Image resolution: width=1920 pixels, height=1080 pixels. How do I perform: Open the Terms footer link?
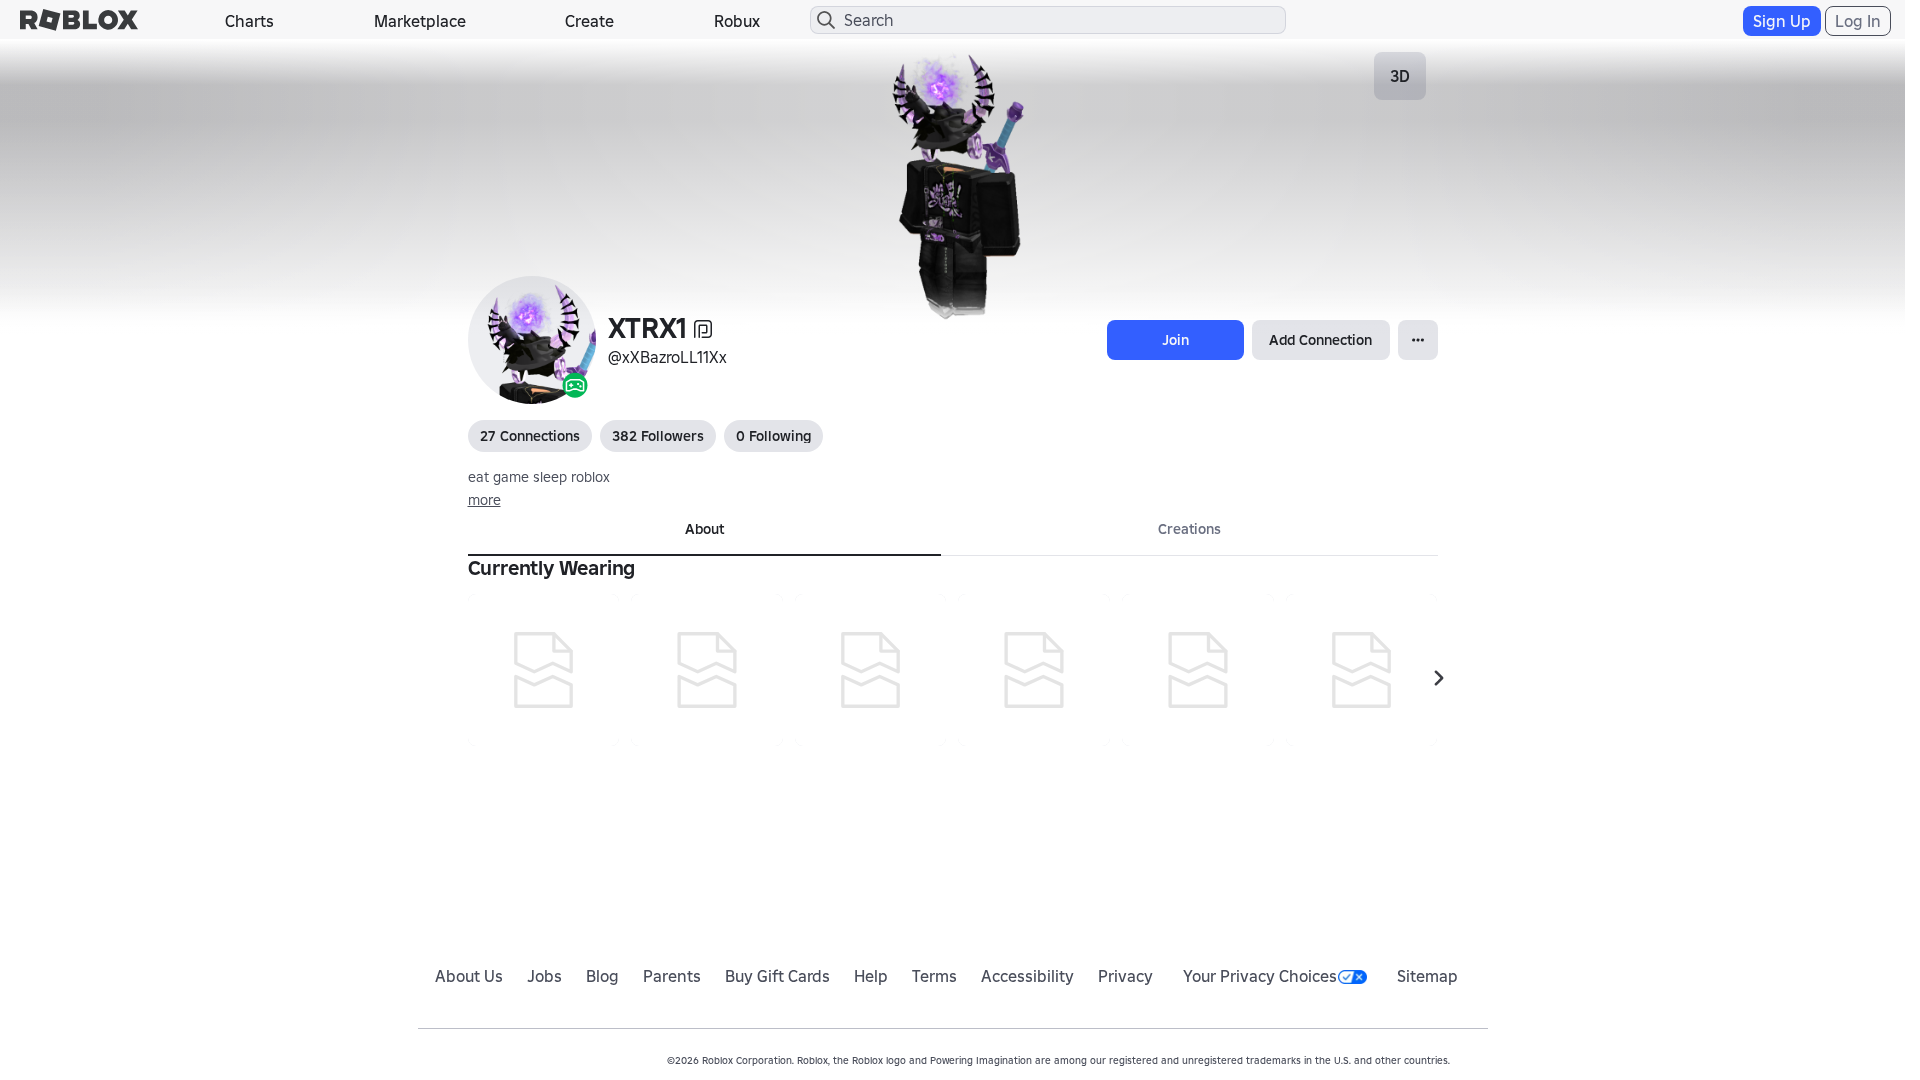(x=934, y=976)
